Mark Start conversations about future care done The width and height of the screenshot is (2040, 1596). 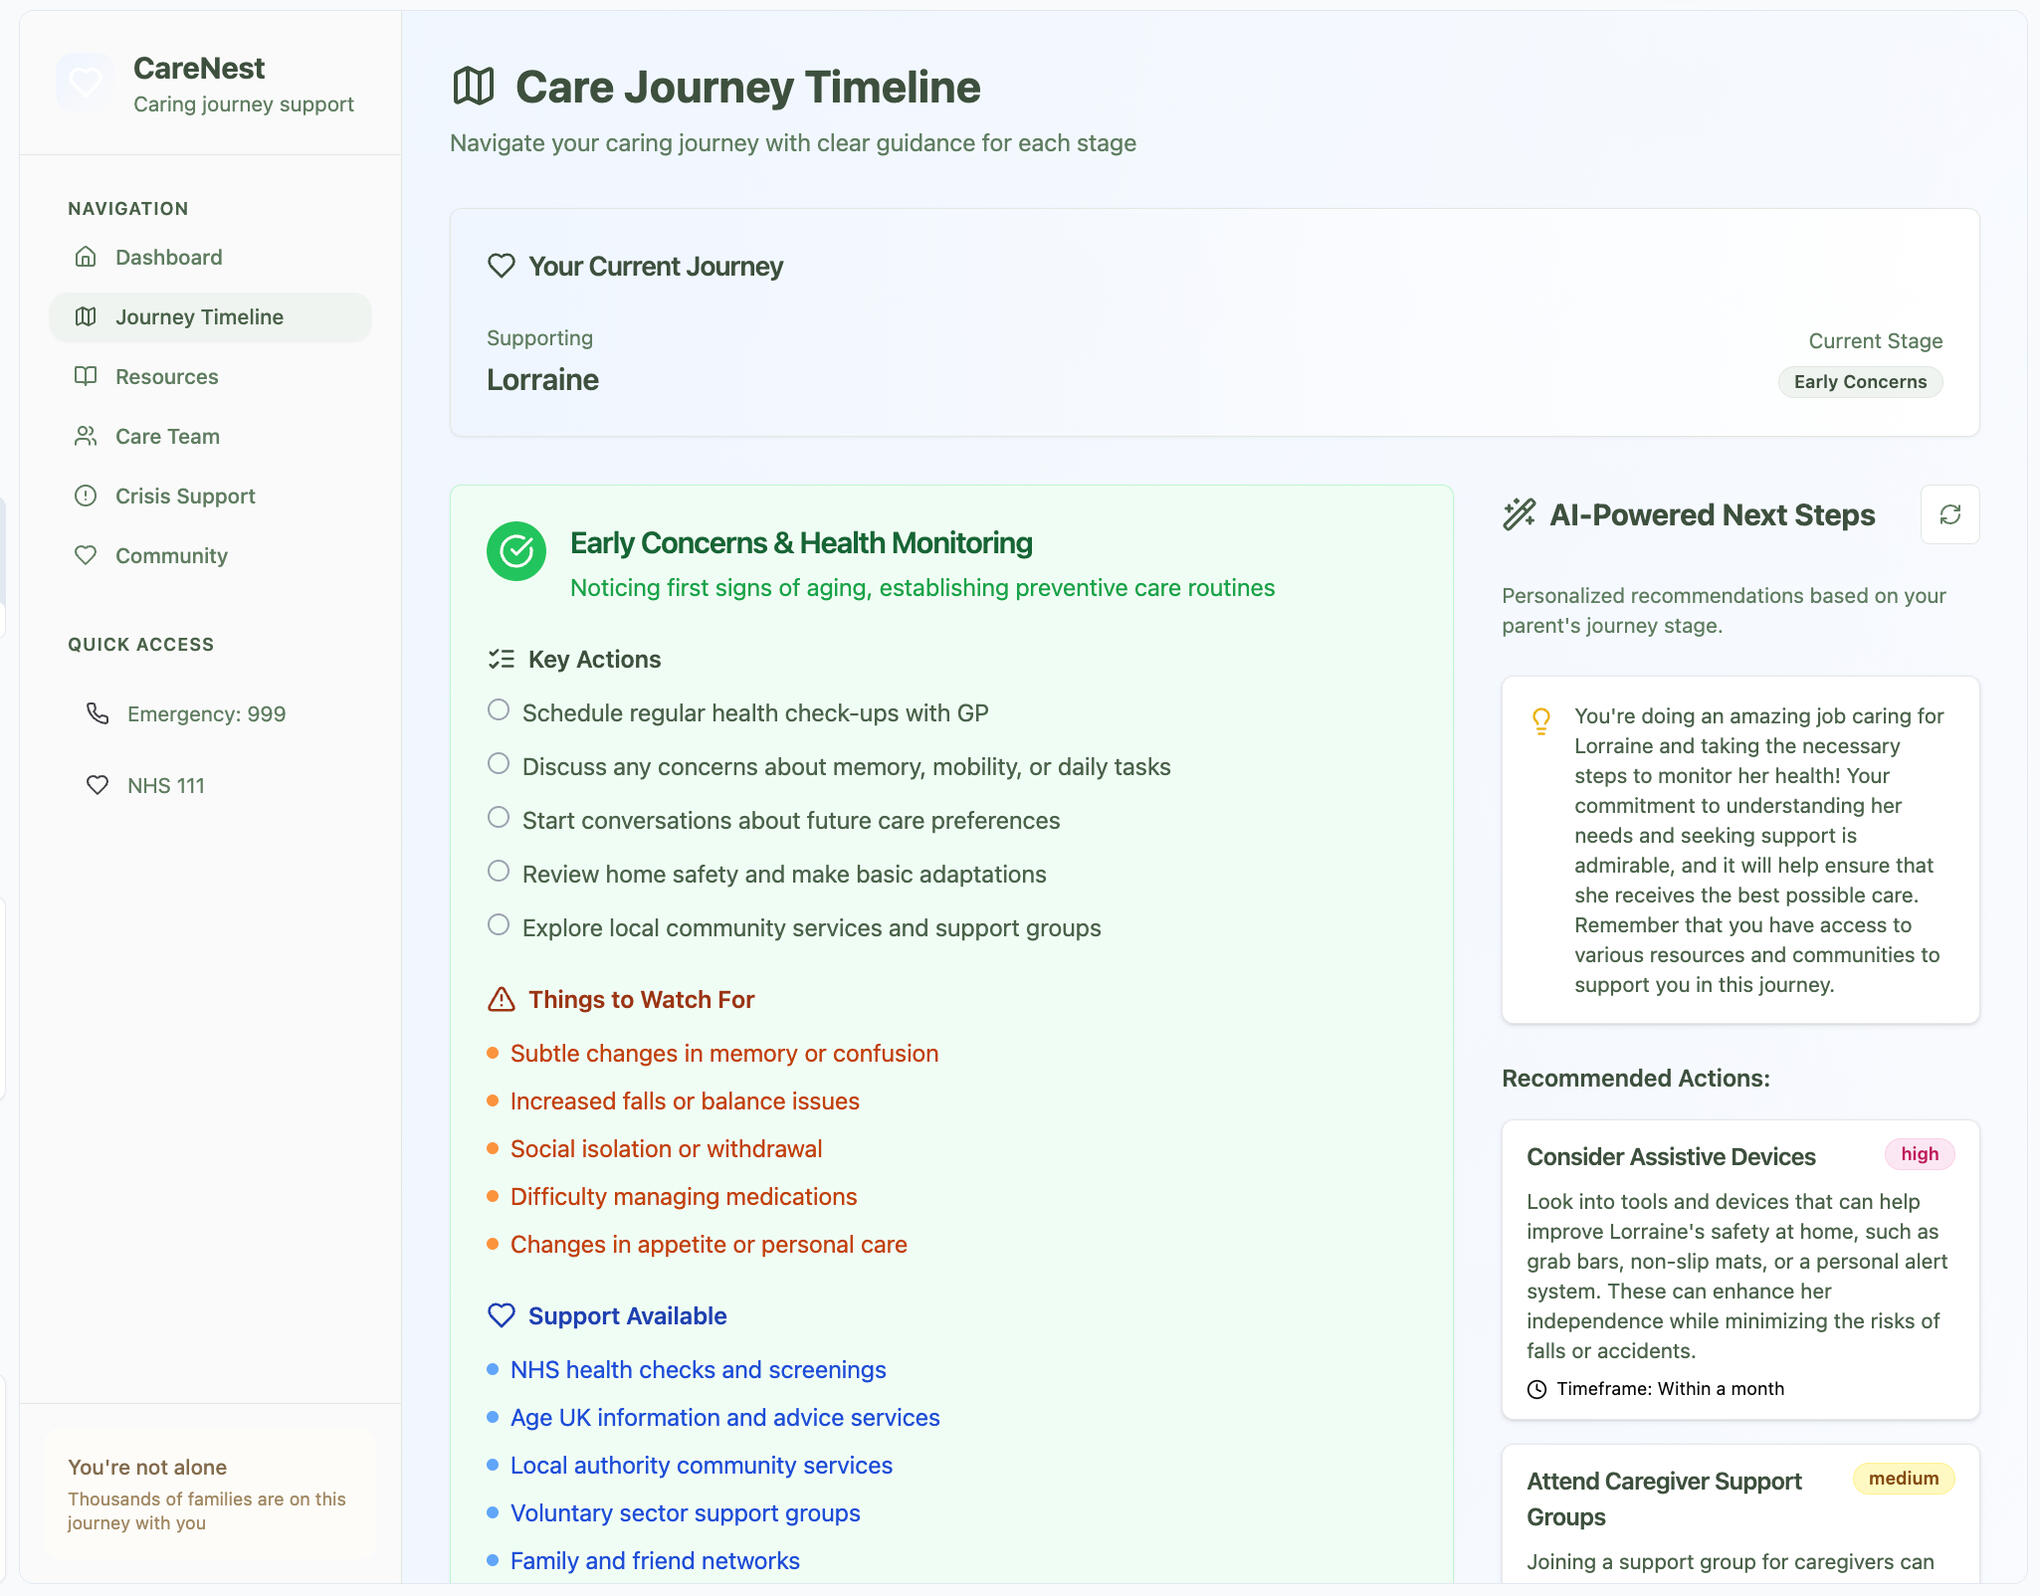pyautogui.click(x=498, y=818)
